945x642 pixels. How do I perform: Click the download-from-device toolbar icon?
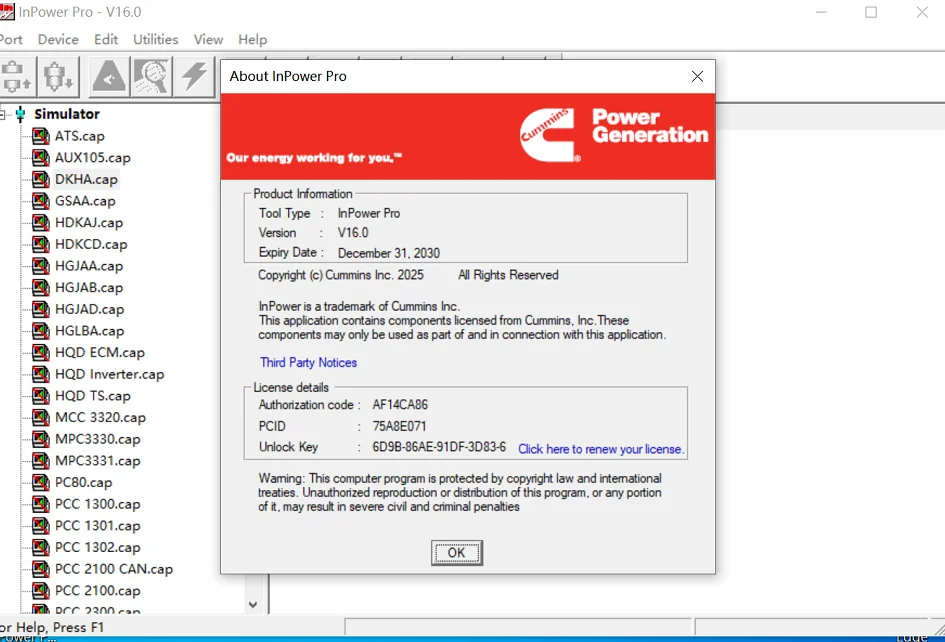click(58, 77)
